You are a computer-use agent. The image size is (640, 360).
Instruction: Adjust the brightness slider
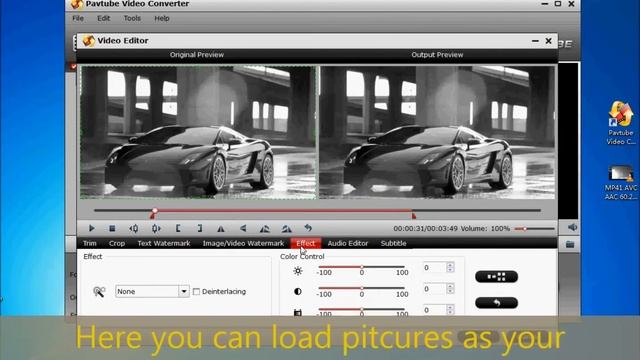(362, 267)
